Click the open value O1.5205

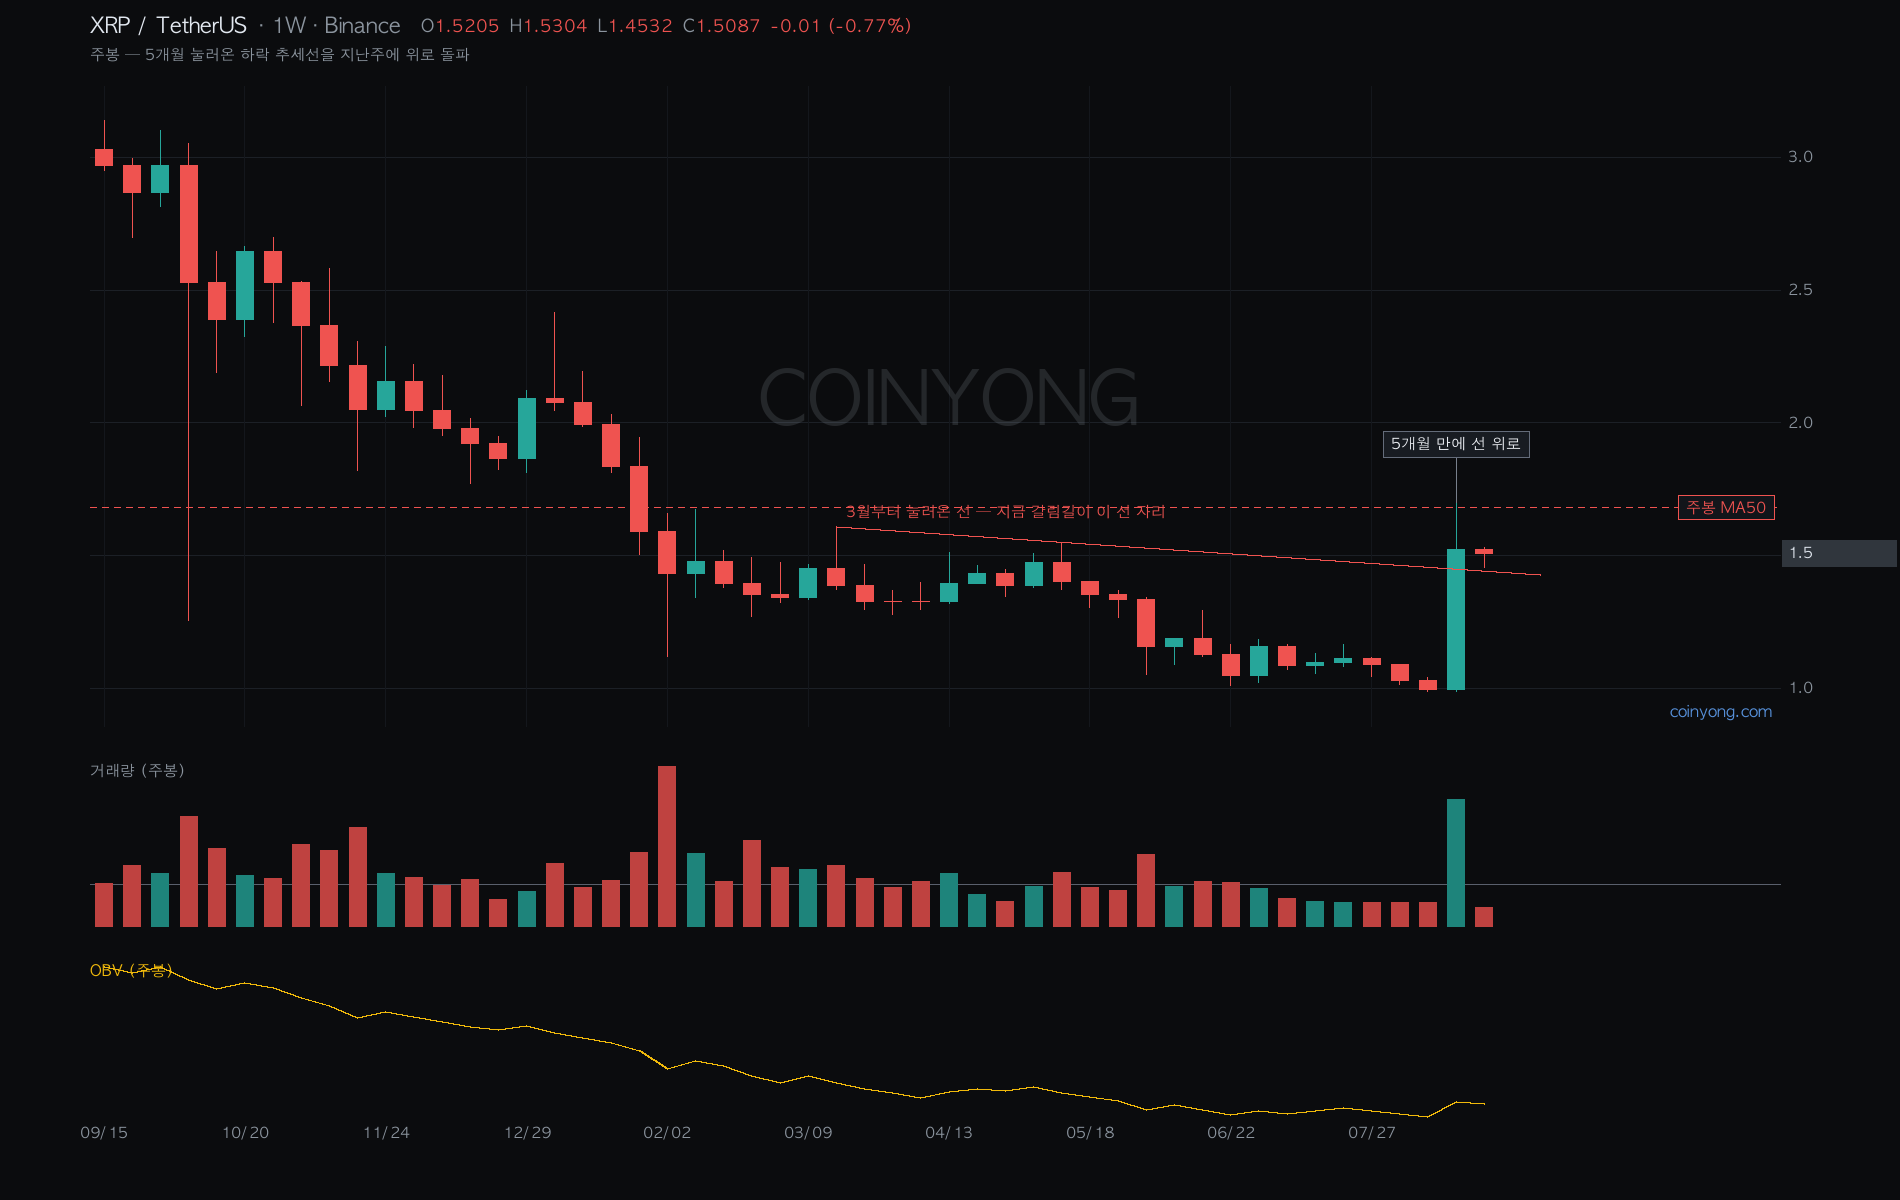pyautogui.click(x=460, y=26)
